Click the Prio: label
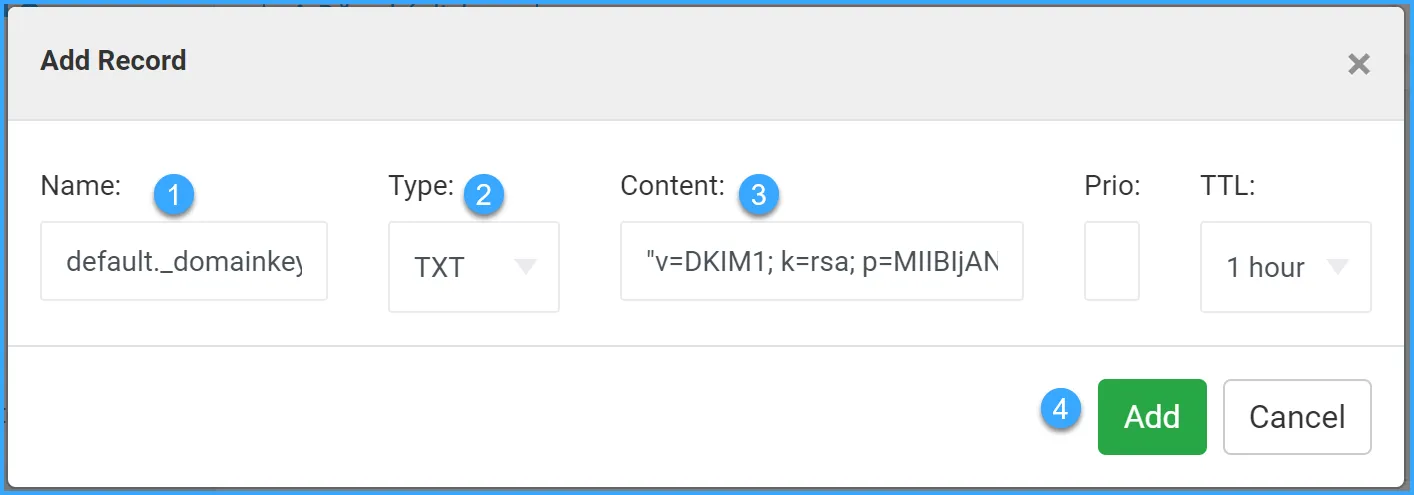The image size is (1414, 495). 1112,185
